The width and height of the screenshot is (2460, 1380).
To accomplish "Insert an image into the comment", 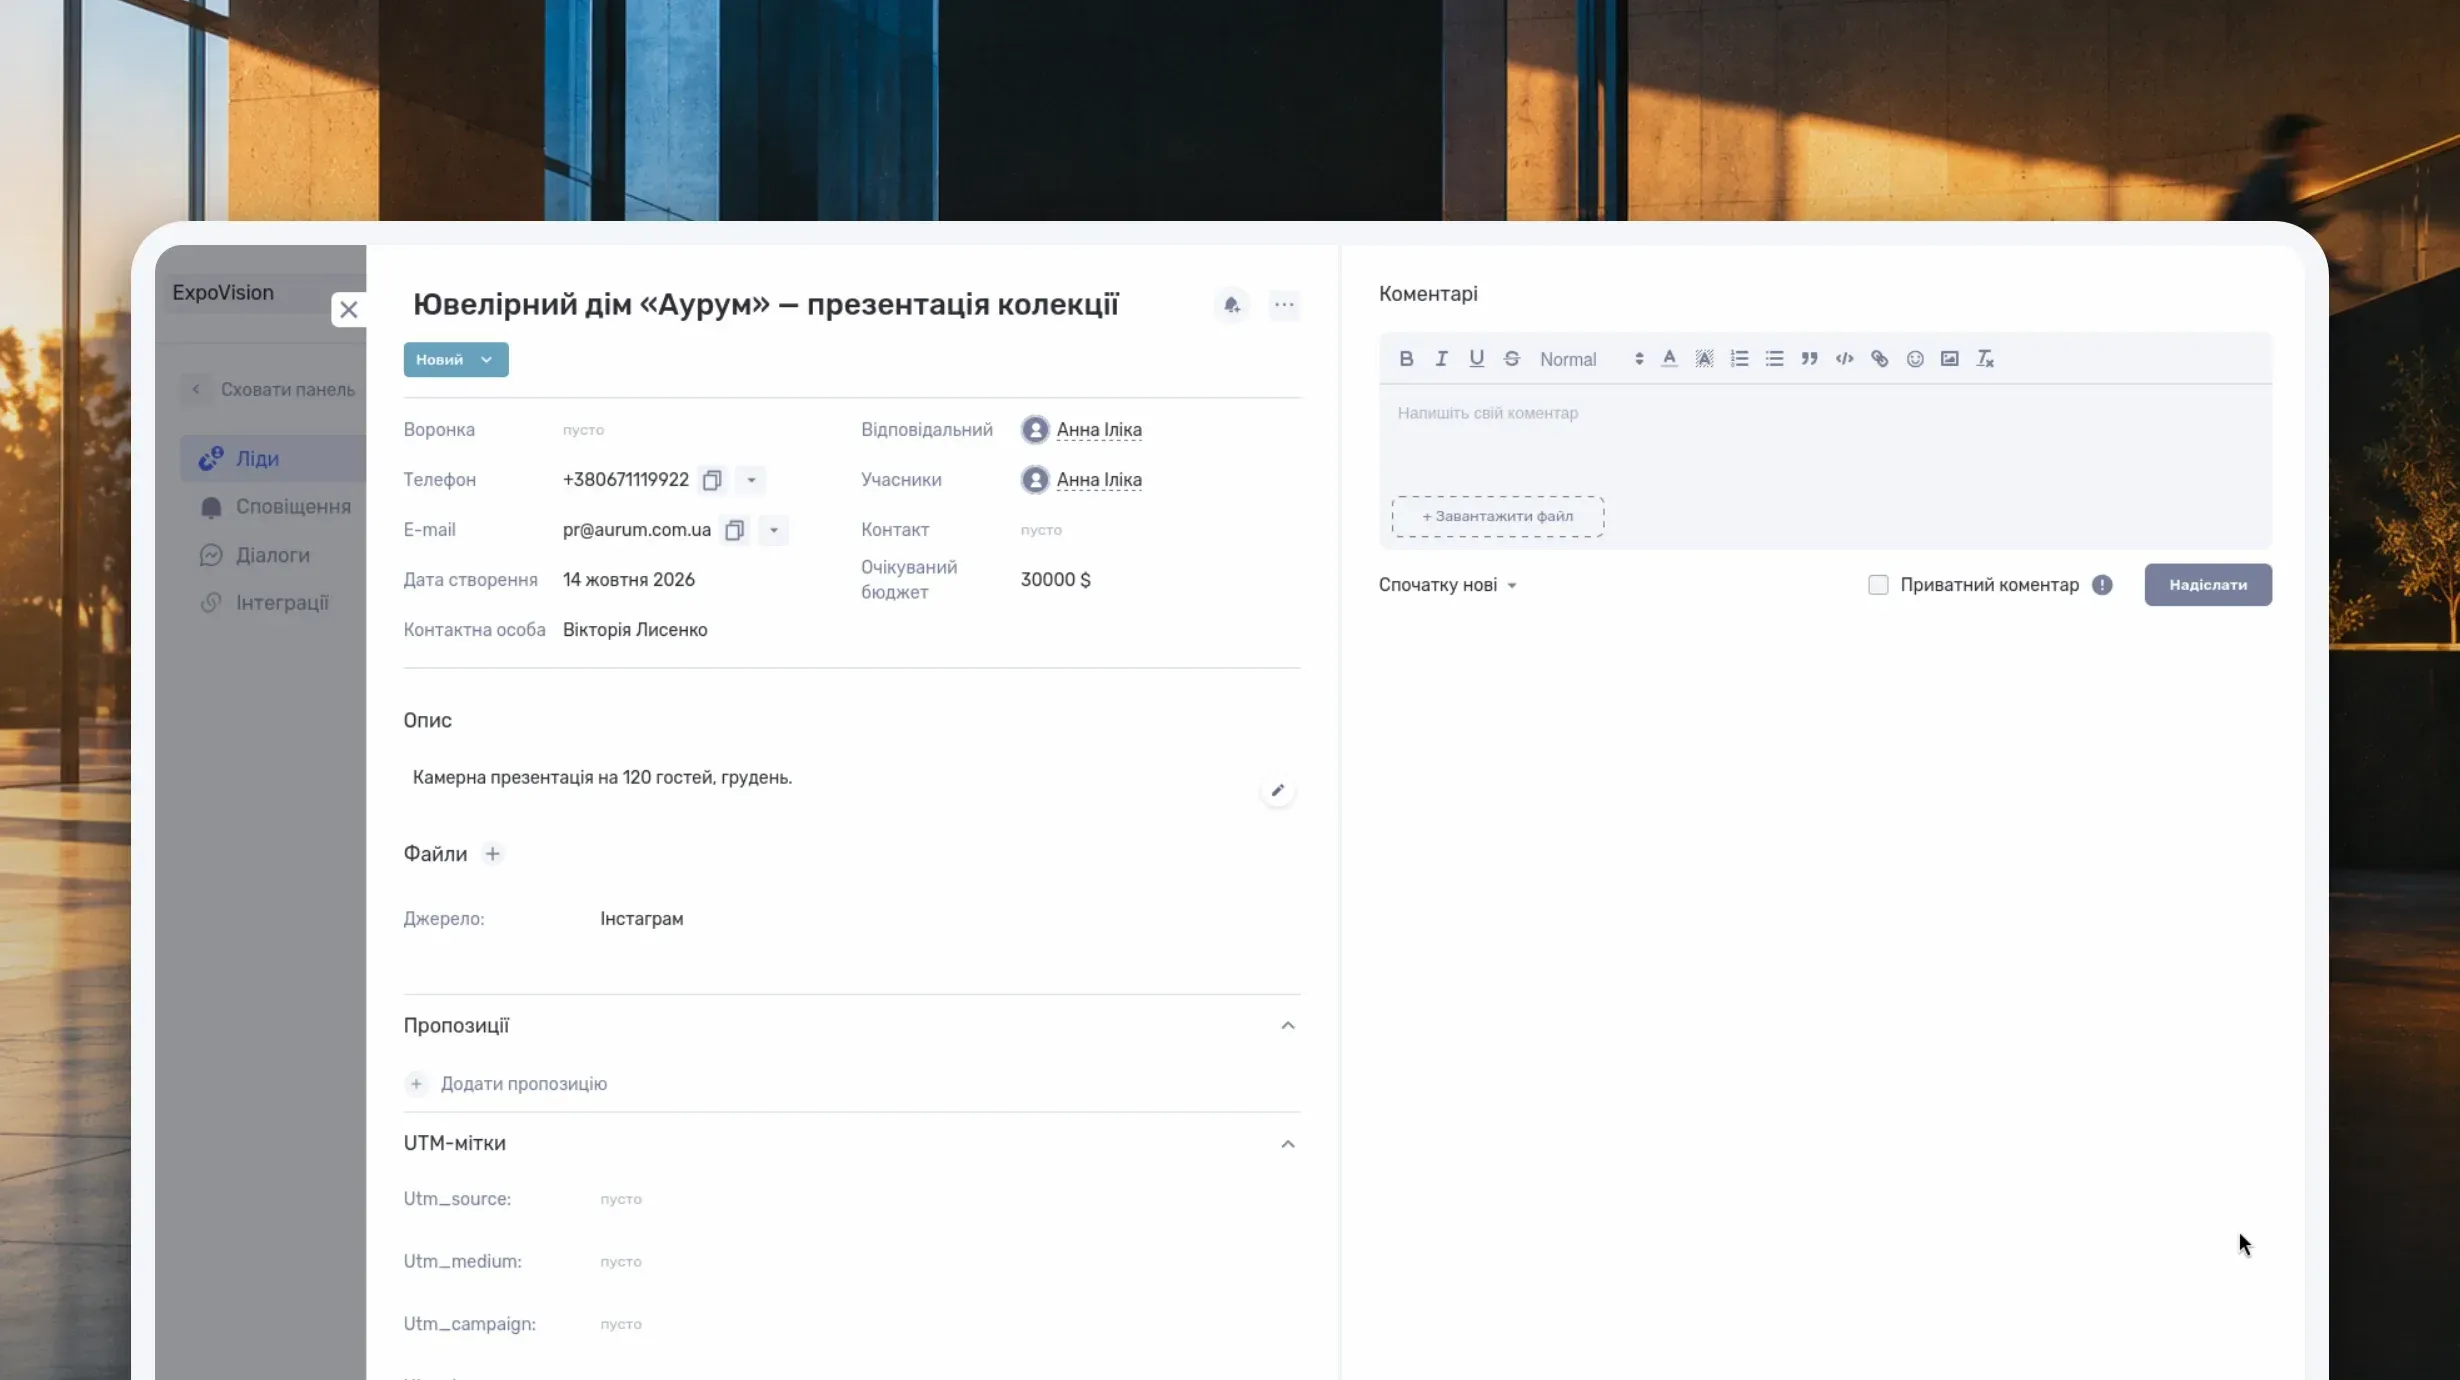I will coord(1949,359).
